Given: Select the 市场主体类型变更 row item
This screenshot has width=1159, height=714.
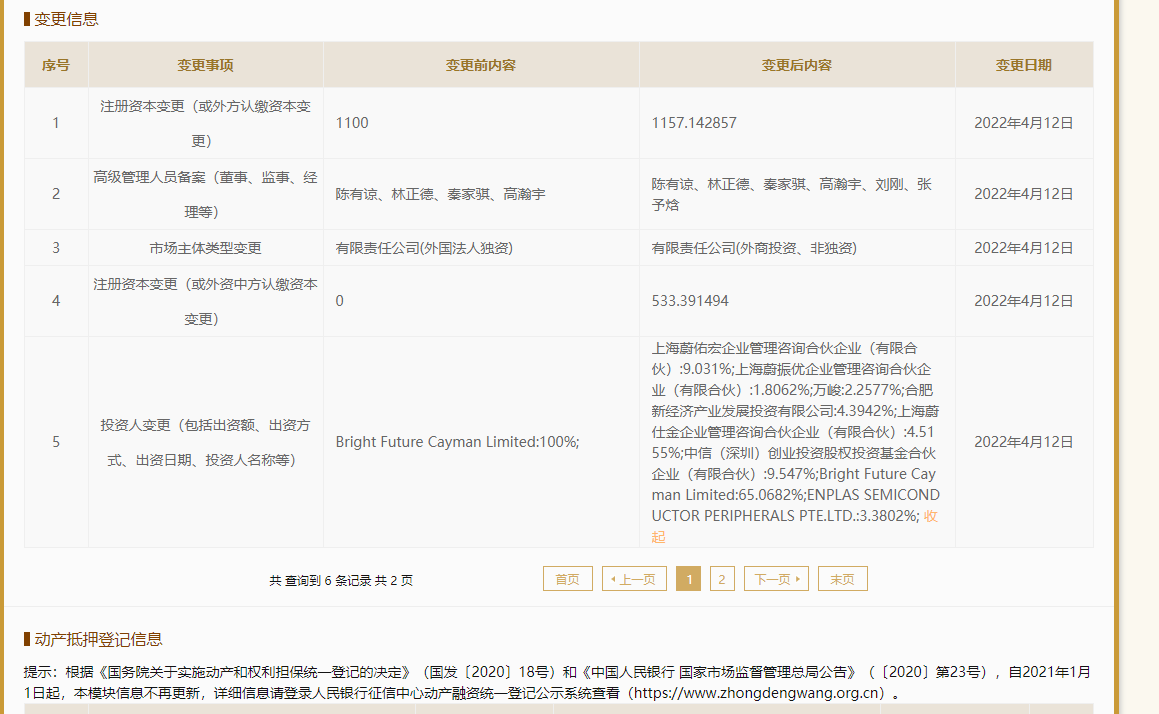Looking at the screenshot, I should pyautogui.click(x=205, y=248).
